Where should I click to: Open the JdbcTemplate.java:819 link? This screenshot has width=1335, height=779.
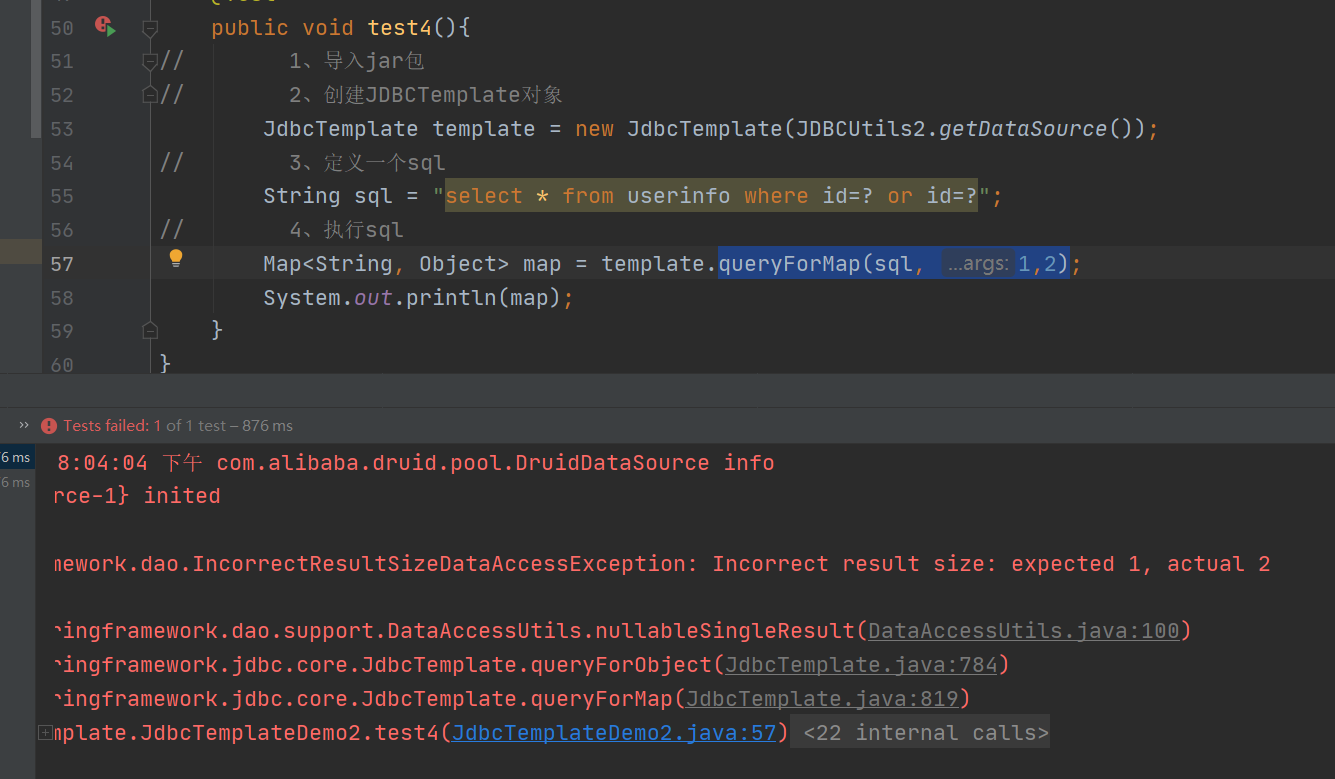pyautogui.click(x=822, y=699)
